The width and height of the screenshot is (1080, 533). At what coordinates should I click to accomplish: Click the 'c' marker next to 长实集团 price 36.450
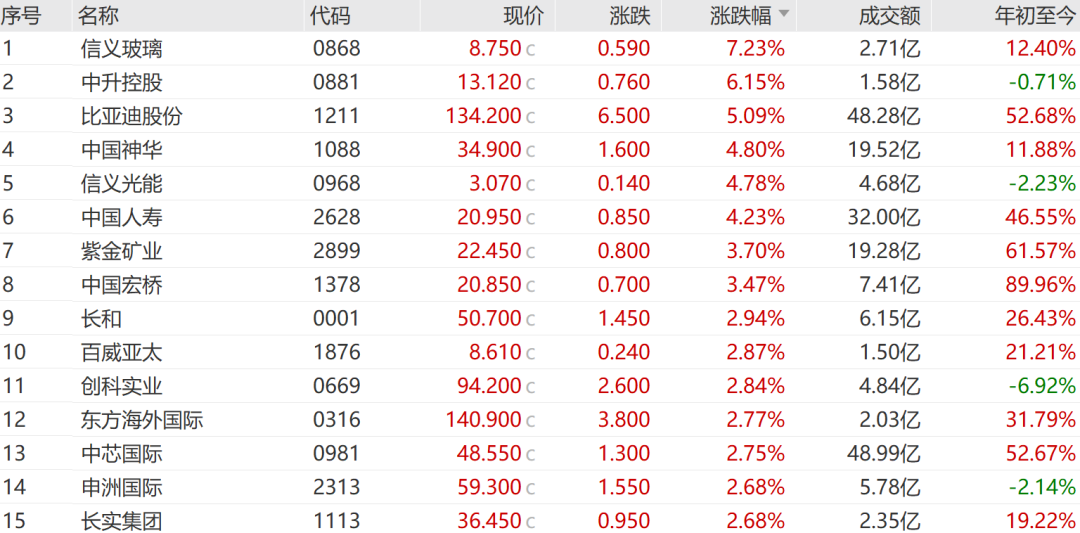click(x=531, y=522)
